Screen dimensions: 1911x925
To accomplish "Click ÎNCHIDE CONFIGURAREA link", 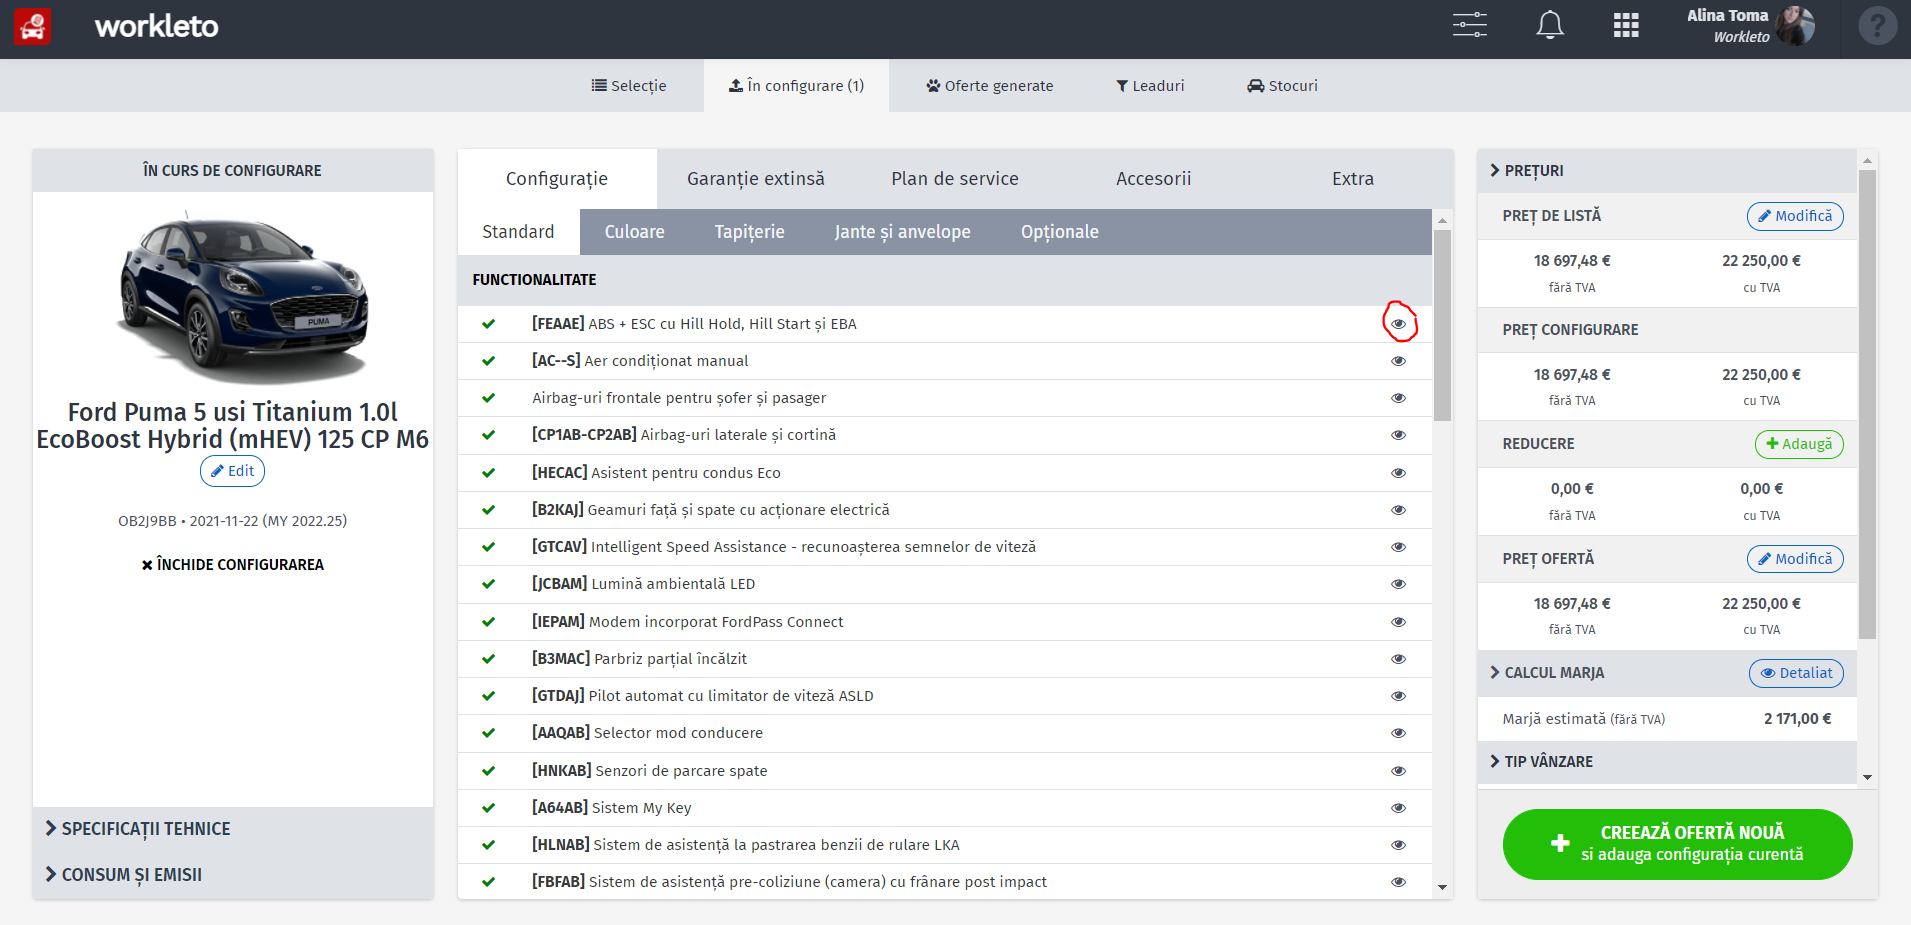I will (x=232, y=565).
